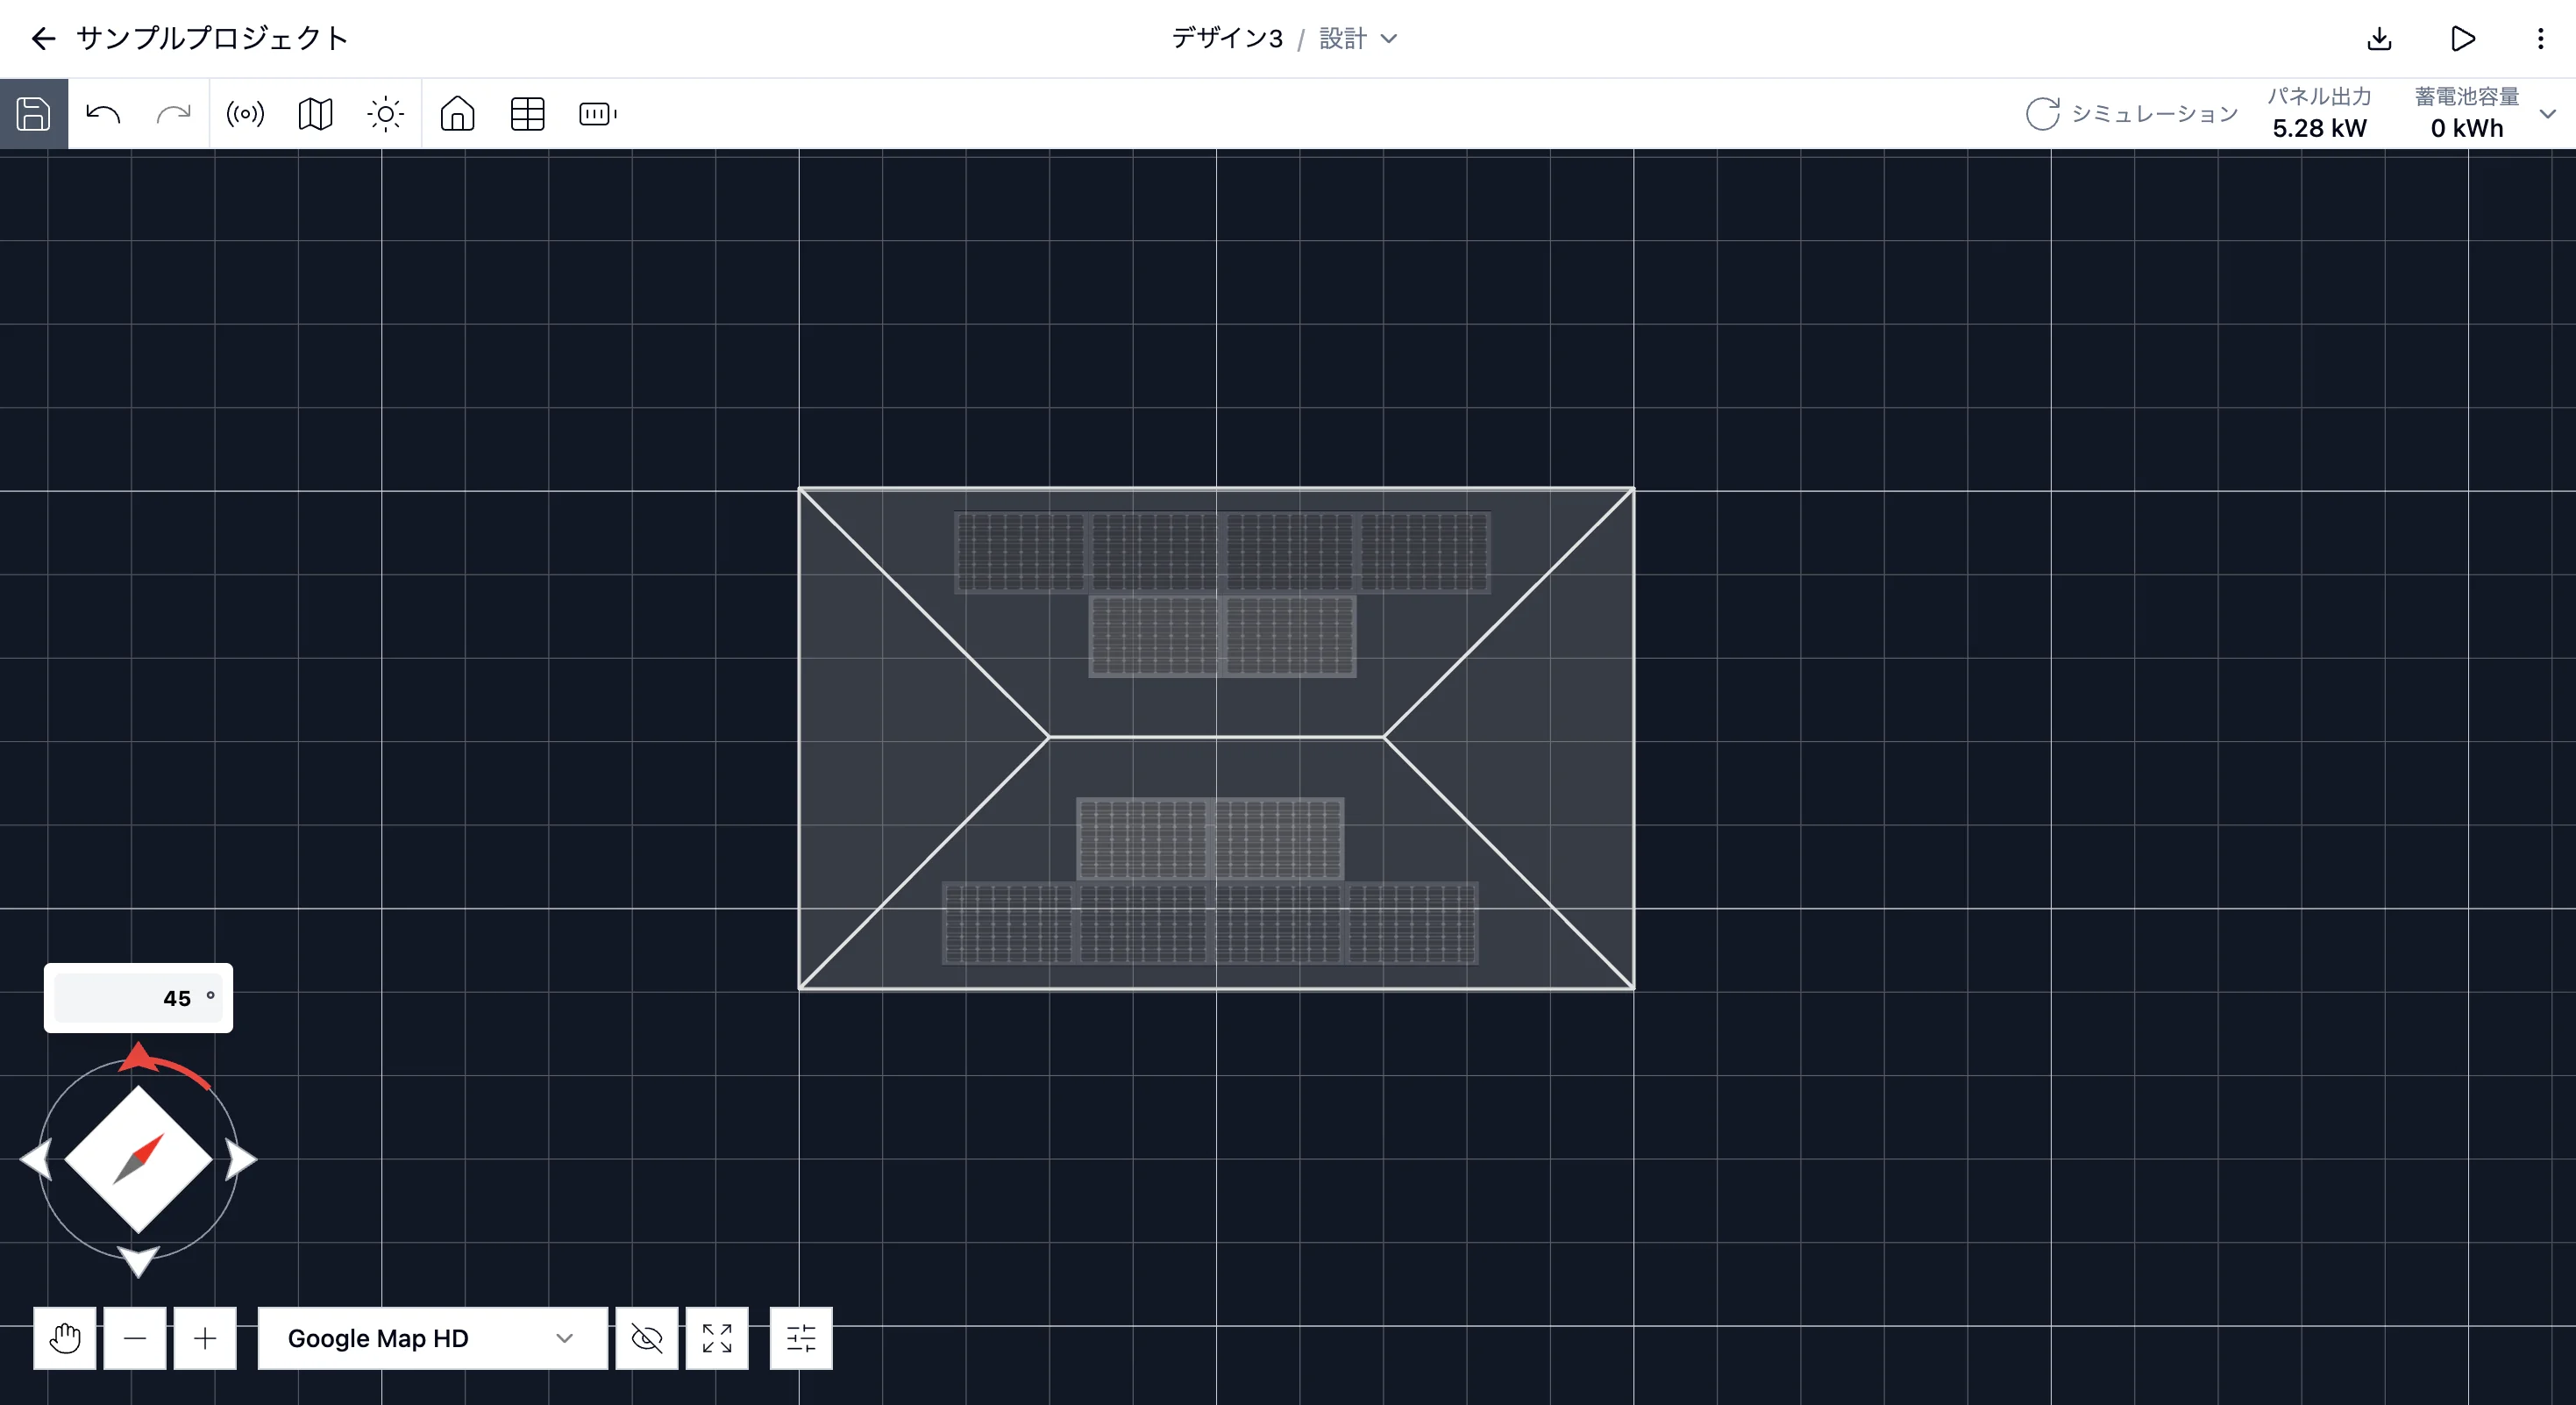Select the battery tool
The width and height of the screenshot is (2576, 1405).
(x=598, y=114)
